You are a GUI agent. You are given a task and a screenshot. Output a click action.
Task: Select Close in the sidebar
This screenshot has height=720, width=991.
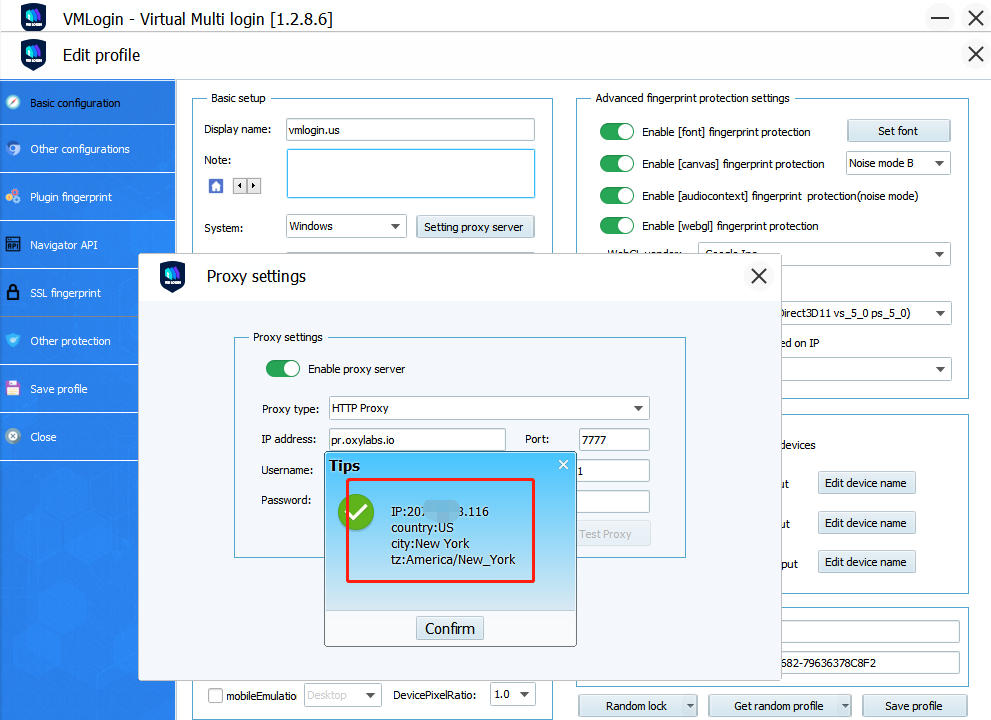[70, 437]
